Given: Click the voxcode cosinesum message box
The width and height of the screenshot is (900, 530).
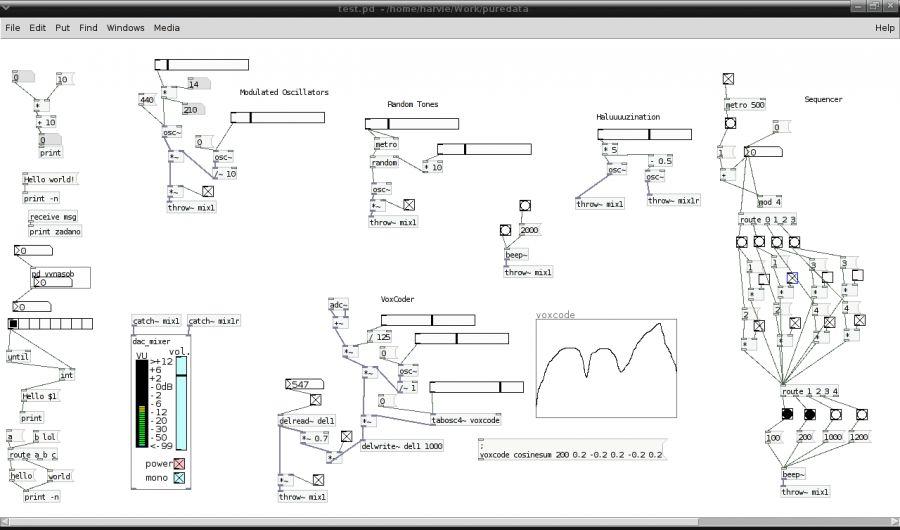Looking at the screenshot, I should [x=570, y=455].
